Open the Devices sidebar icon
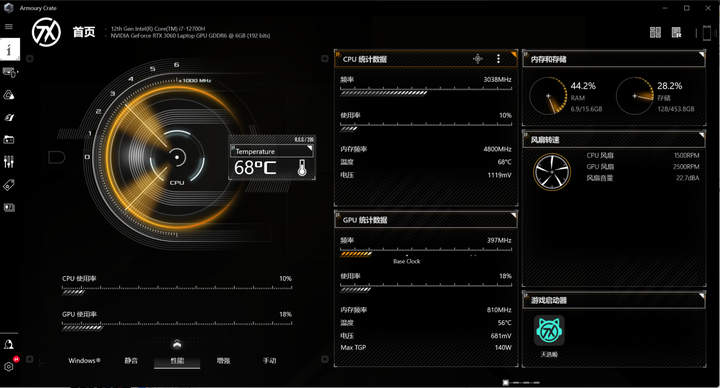This screenshot has width=720, height=388. pos(9,73)
